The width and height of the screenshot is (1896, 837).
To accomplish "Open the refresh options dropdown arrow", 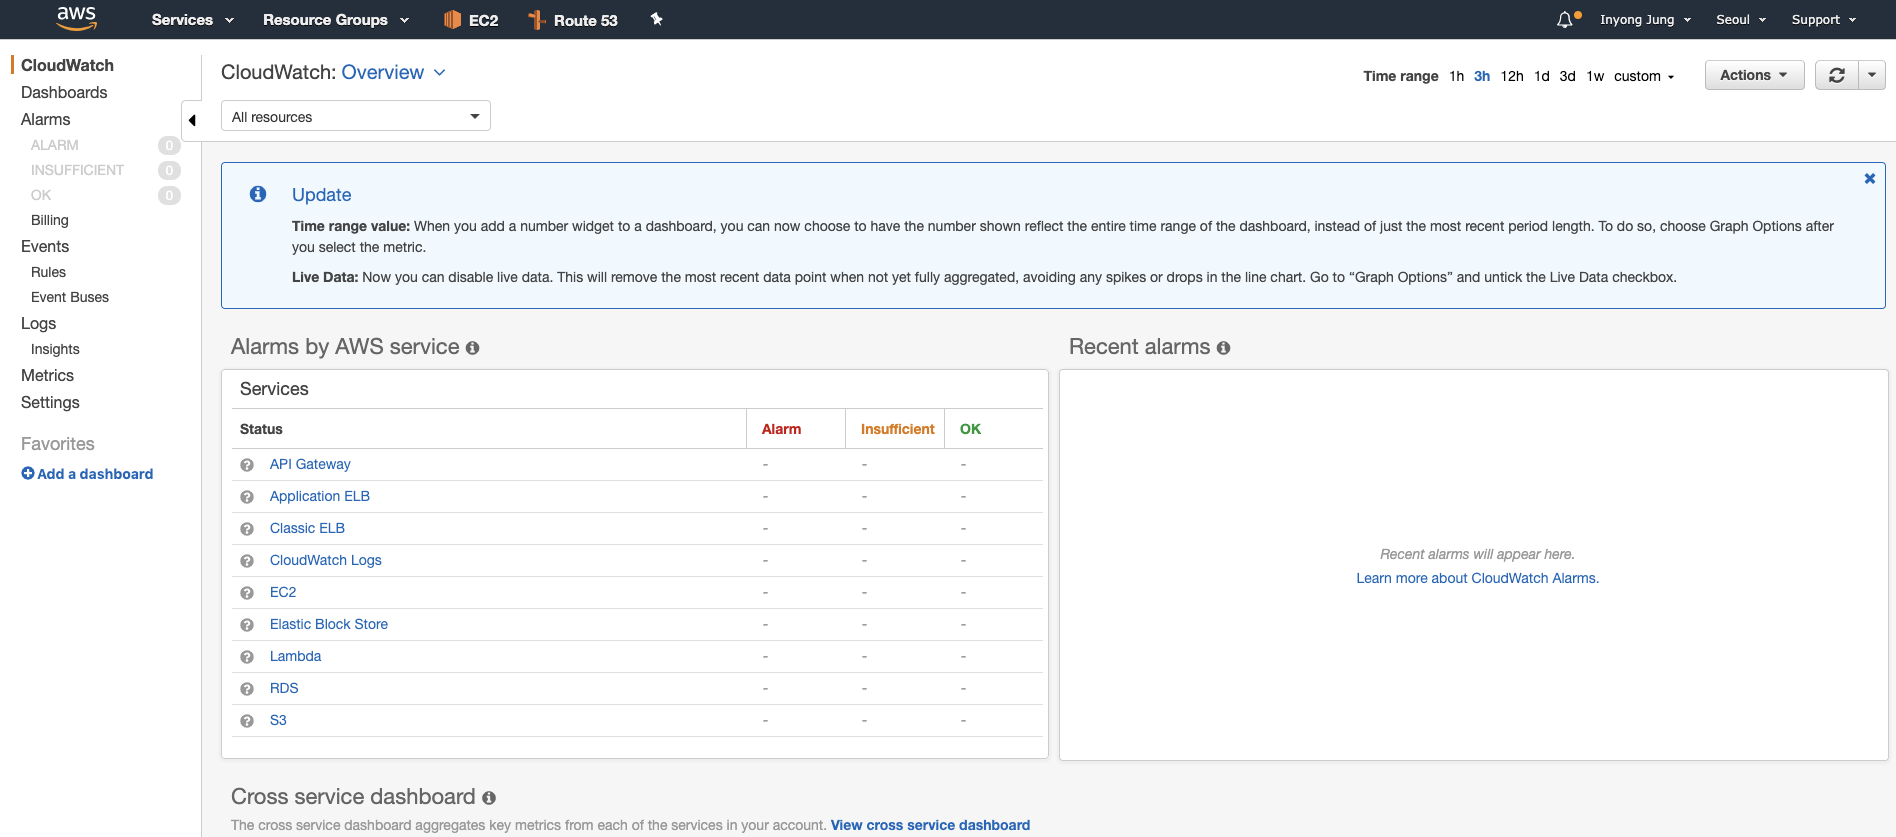I will 1872,75.
